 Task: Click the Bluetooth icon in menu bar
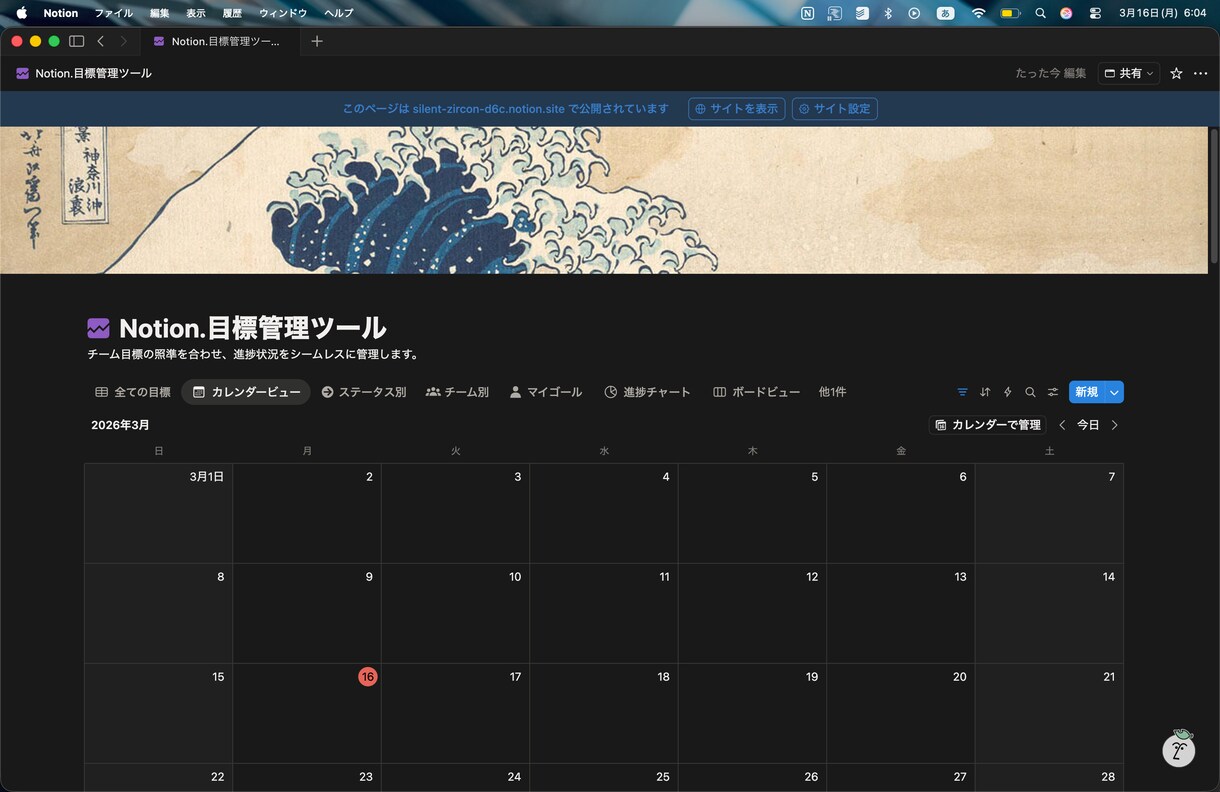tap(887, 13)
